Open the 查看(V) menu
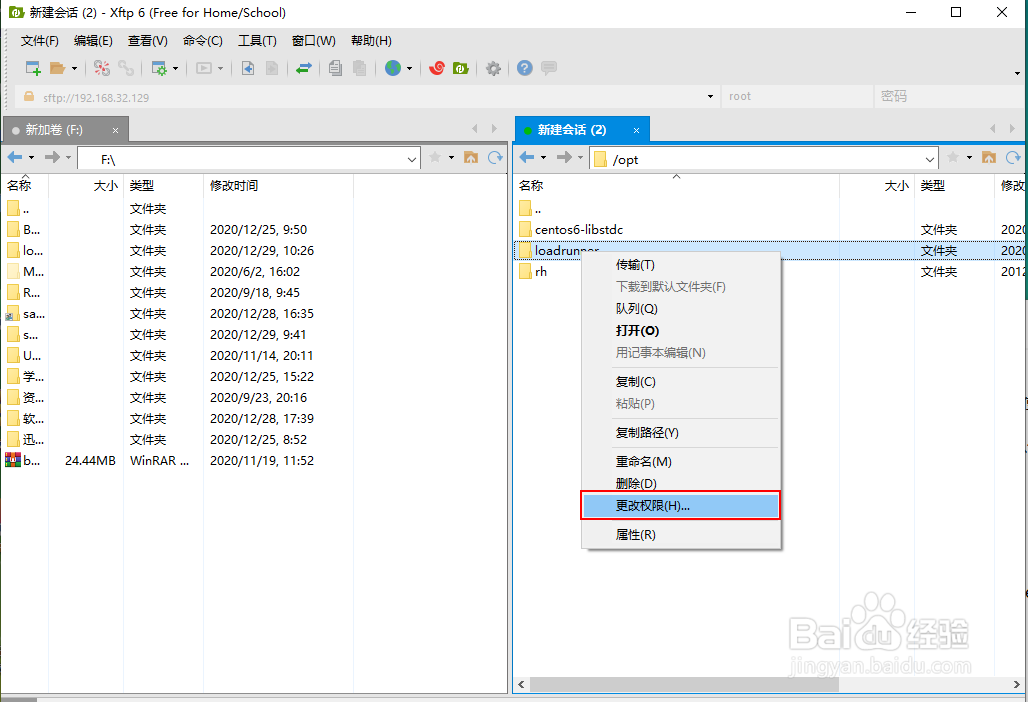This screenshot has width=1028, height=702. point(148,41)
